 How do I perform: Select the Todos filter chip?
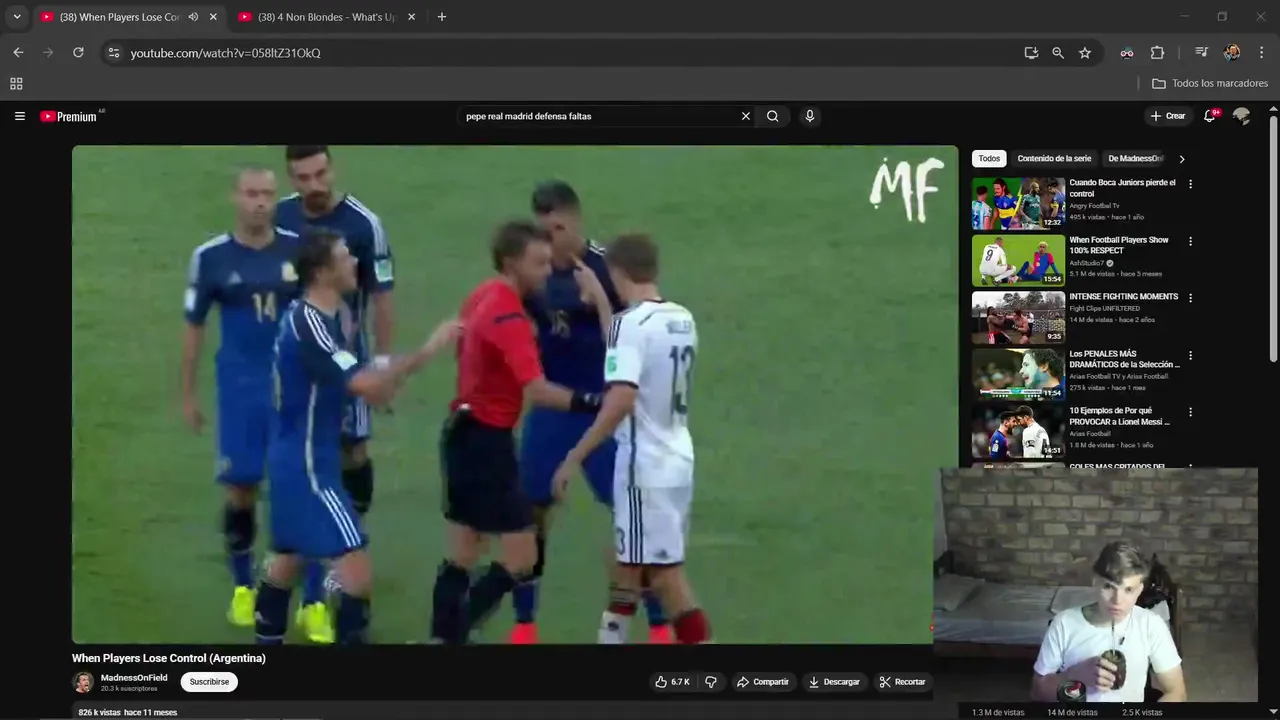pos(989,159)
